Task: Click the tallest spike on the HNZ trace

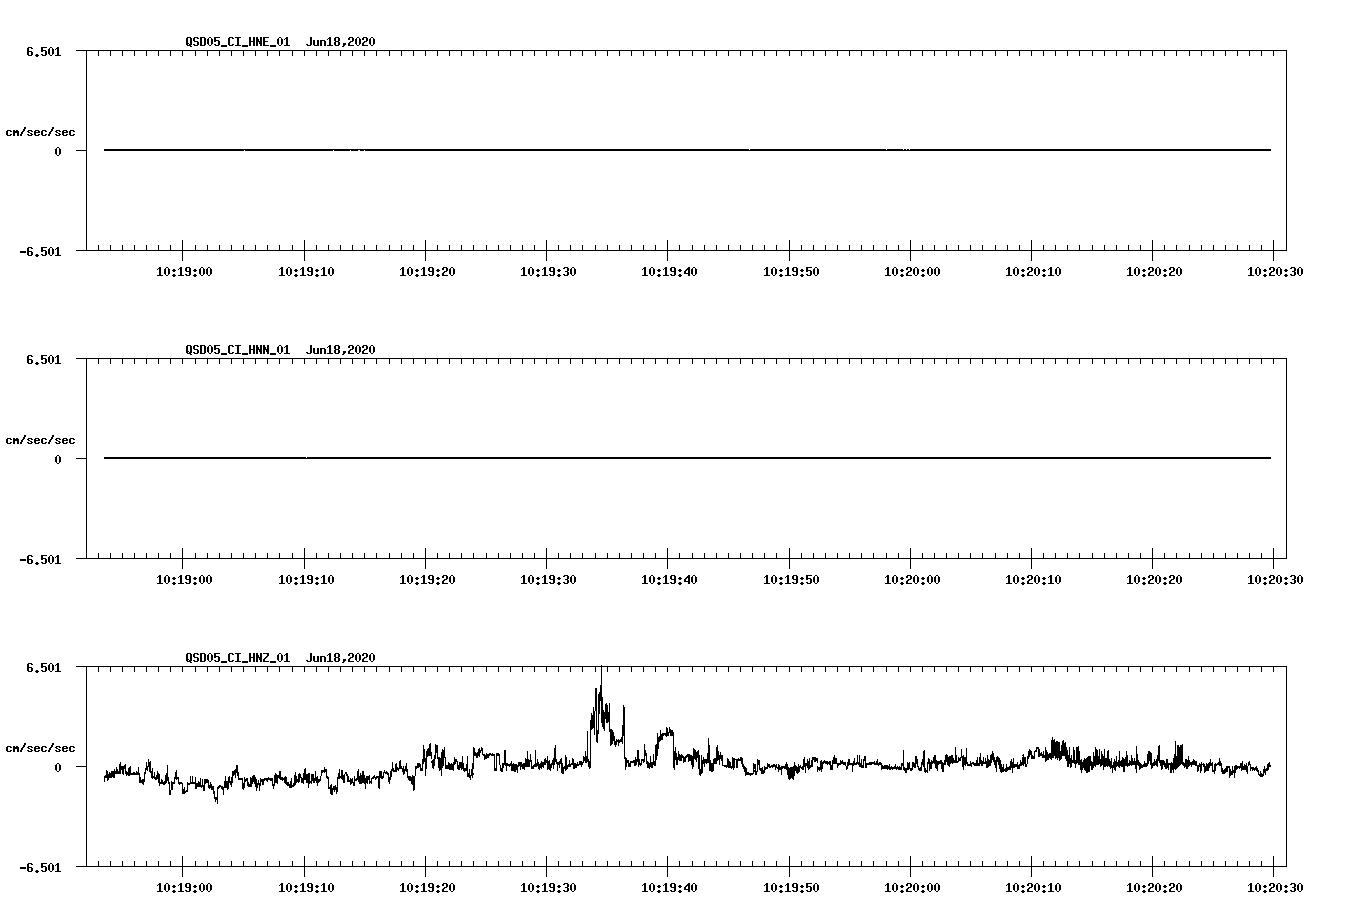Action: [601, 690]
